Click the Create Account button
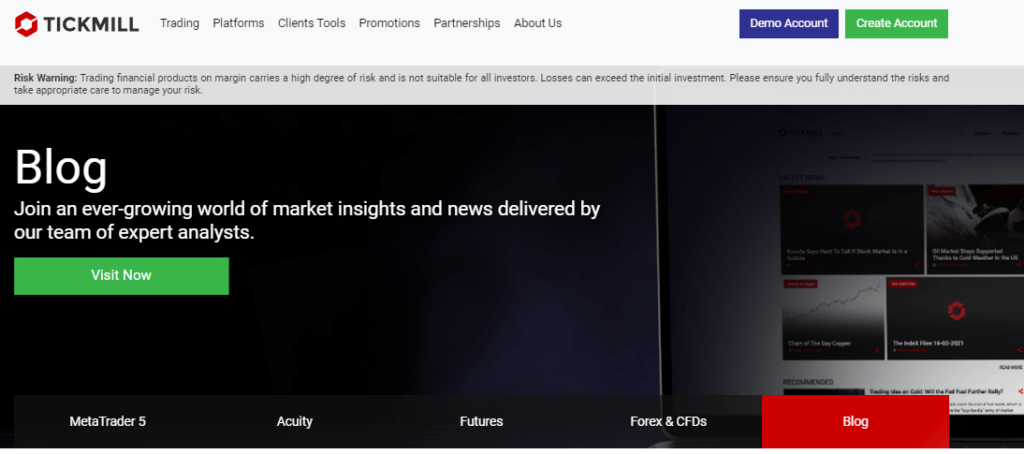 click(897, 24)
